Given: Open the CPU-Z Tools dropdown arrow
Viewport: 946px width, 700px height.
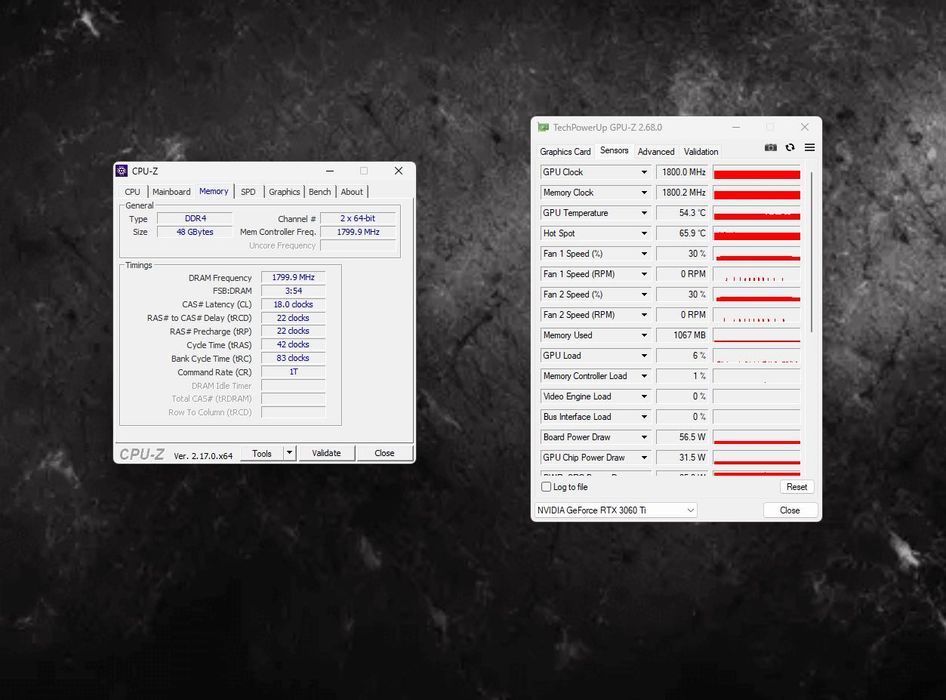Looking at the screenshot, I should tap(290, 453).
